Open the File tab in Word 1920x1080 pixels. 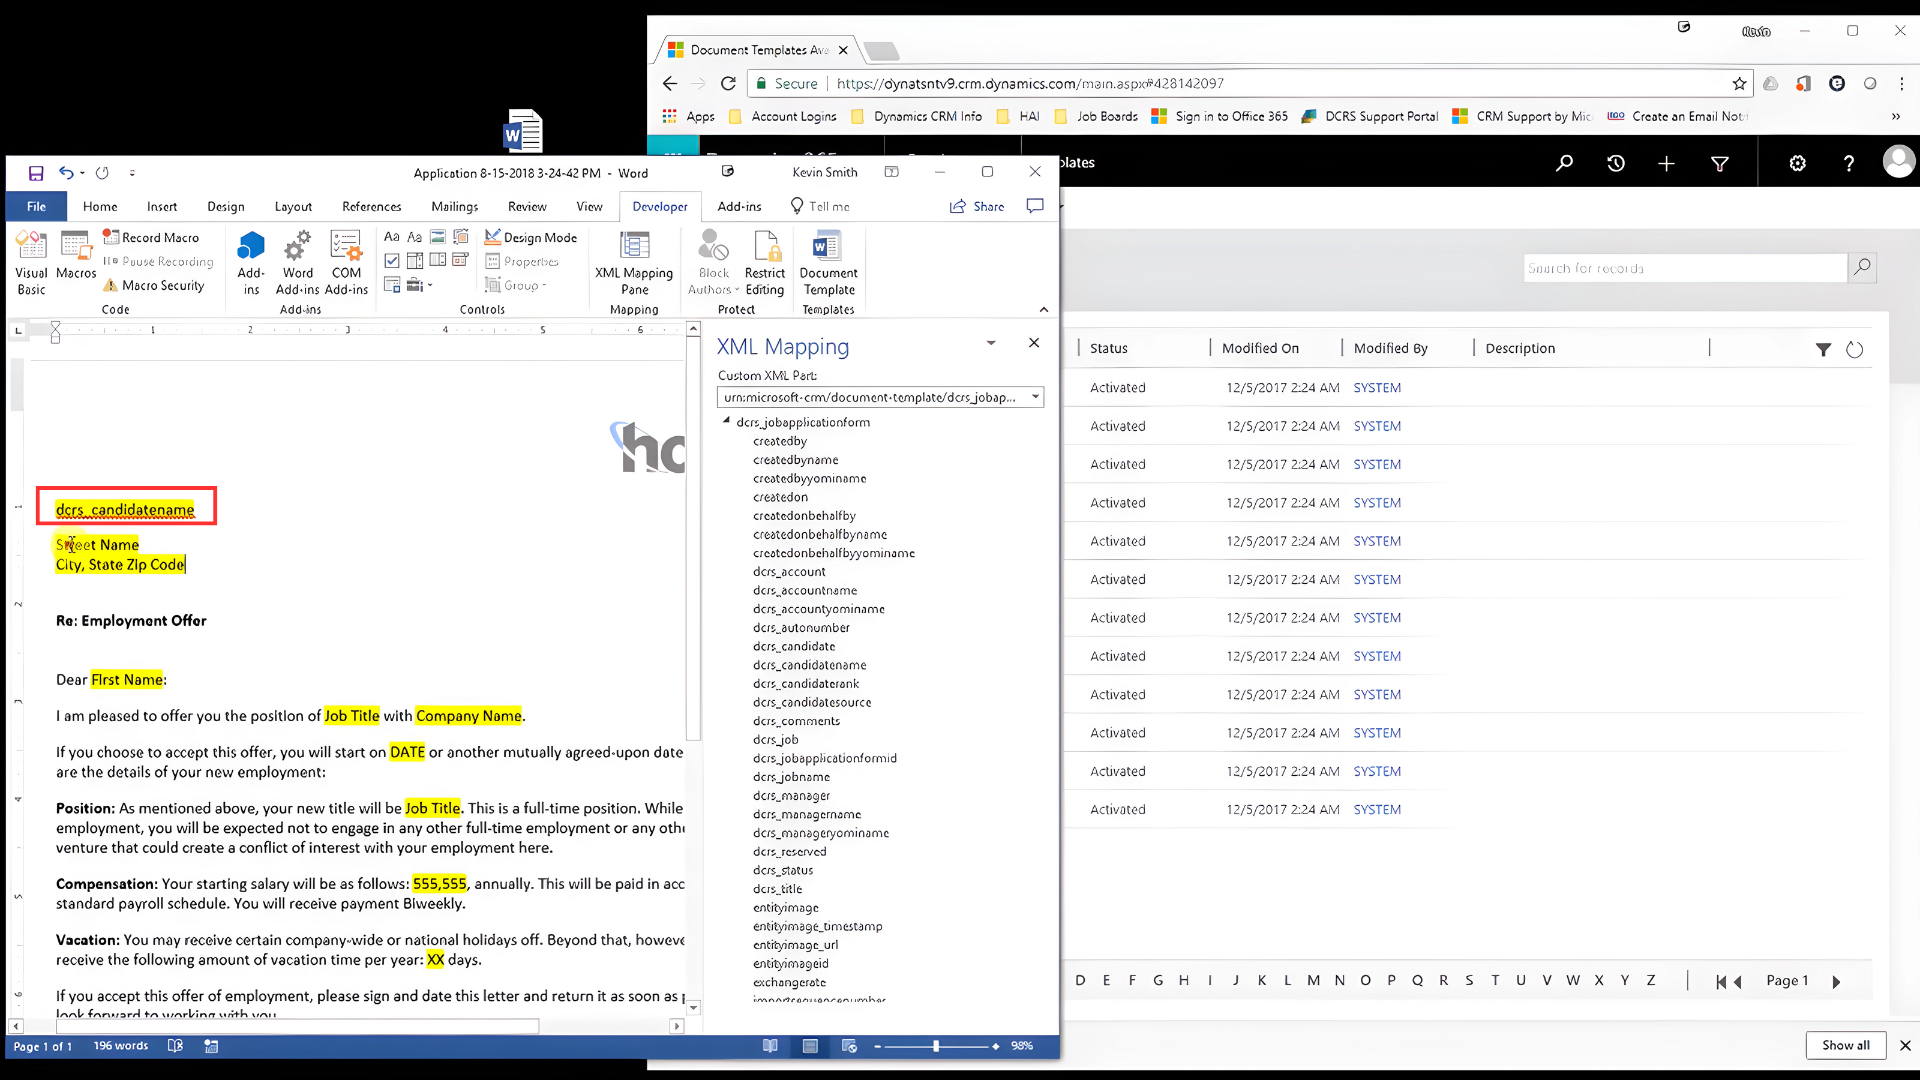[x=36, y=206]
